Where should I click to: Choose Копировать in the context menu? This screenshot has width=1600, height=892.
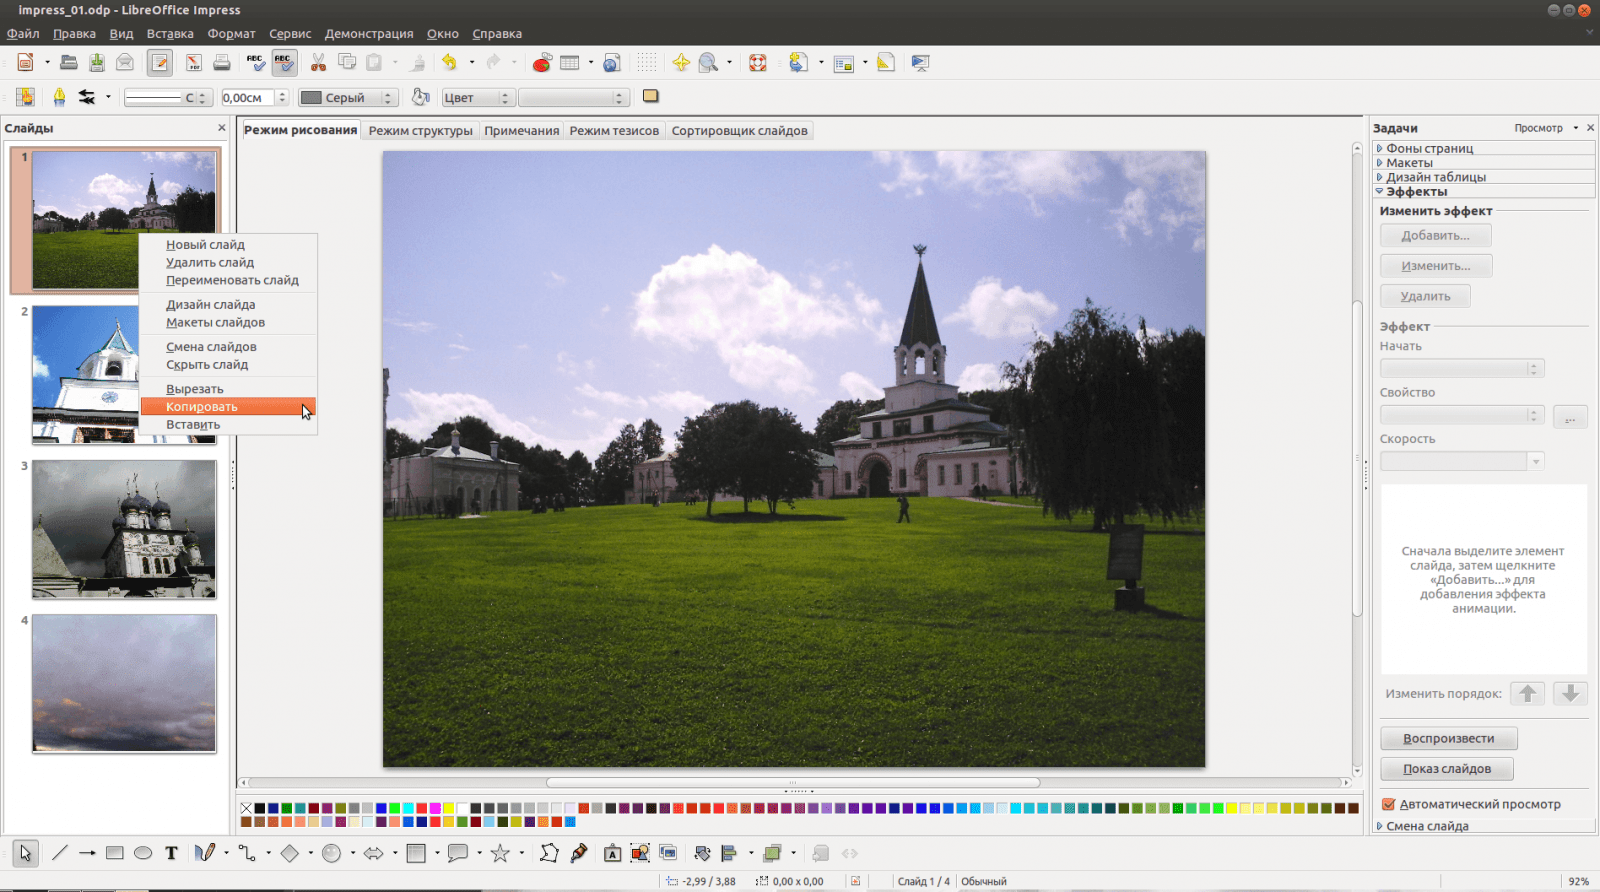point(228,407)
